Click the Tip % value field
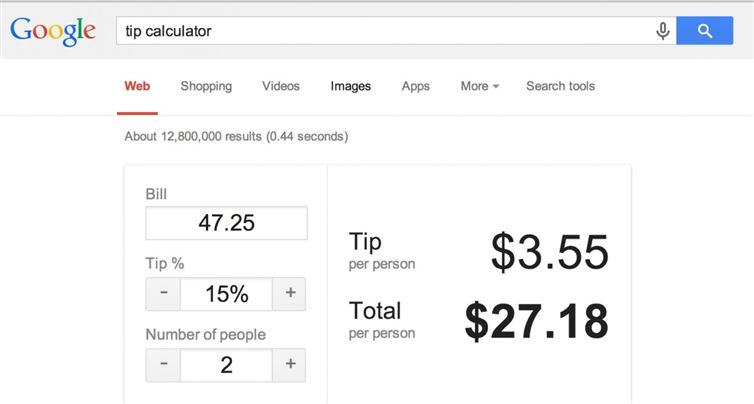This screenshot has width=754, height=404. tap(226, 294)
